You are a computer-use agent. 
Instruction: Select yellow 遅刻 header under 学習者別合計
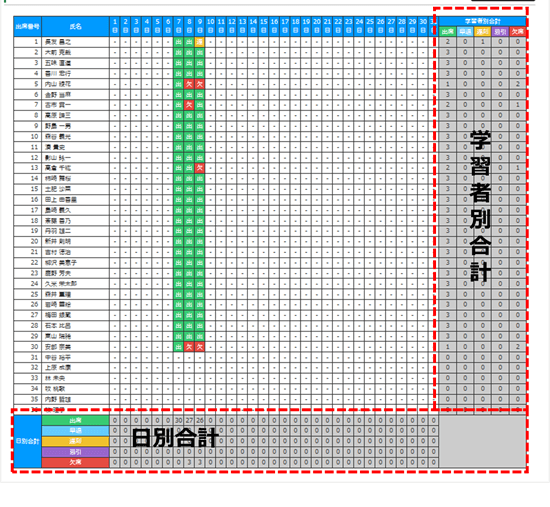pyautogui.click(x=483, y=32)
